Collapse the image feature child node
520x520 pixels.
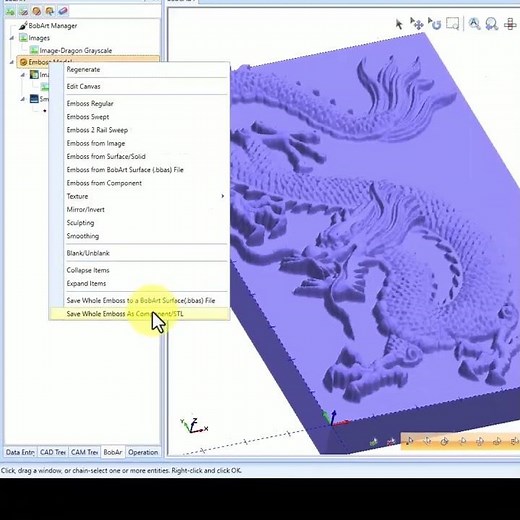23,75
